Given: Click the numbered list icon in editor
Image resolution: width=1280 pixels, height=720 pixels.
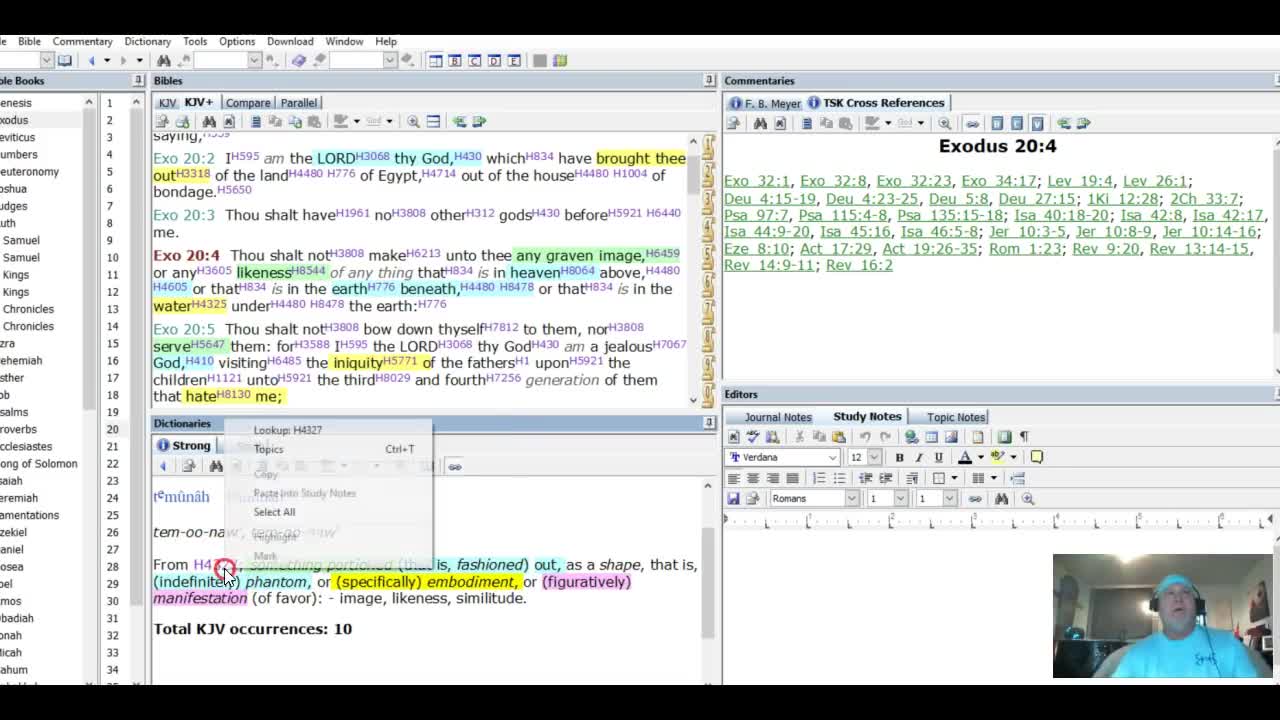Looking at the screenshot, I should pyautogui.click(x=819, y=478).
